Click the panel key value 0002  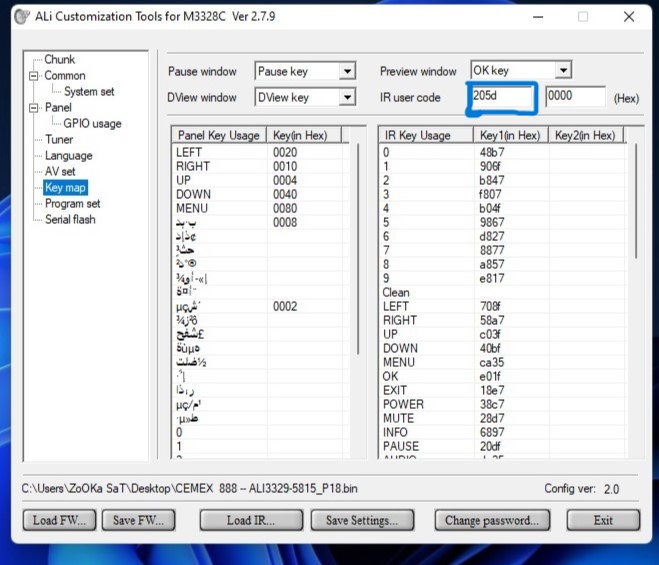285,306
